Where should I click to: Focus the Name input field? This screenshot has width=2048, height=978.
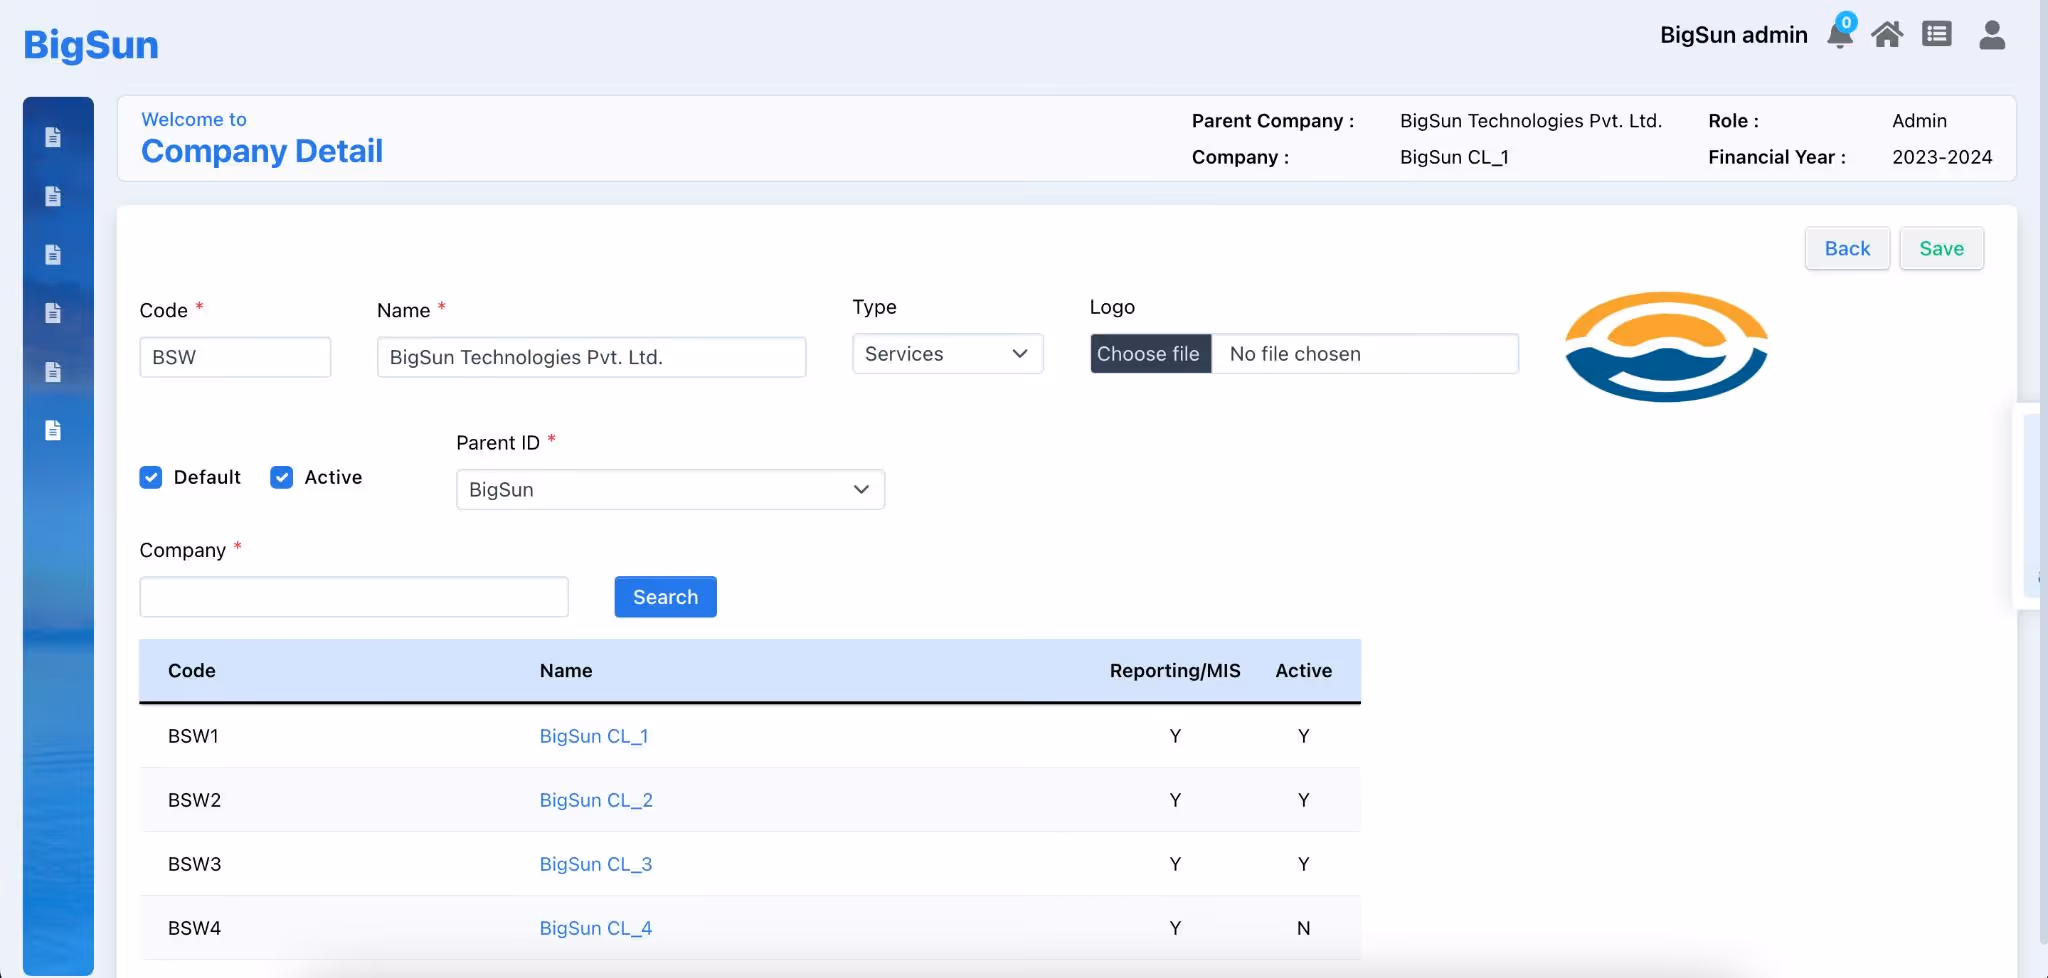[591, 357]
